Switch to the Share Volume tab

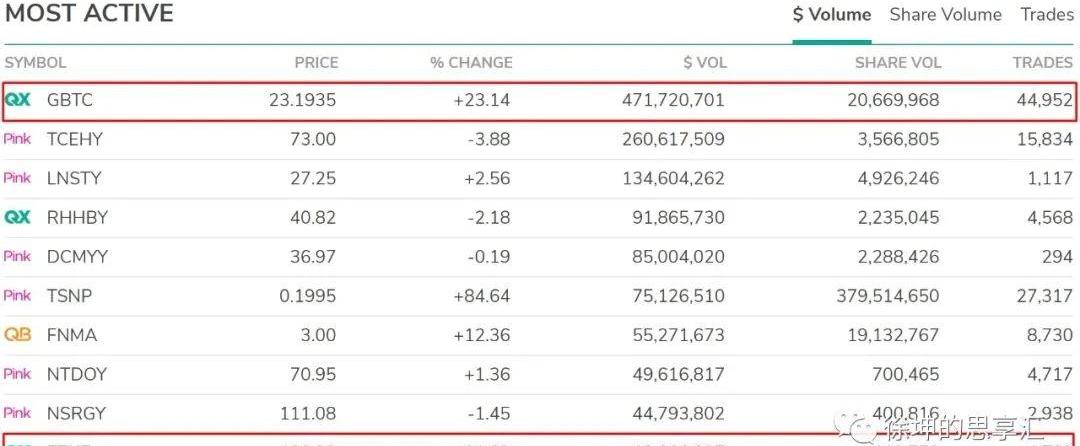945,15
